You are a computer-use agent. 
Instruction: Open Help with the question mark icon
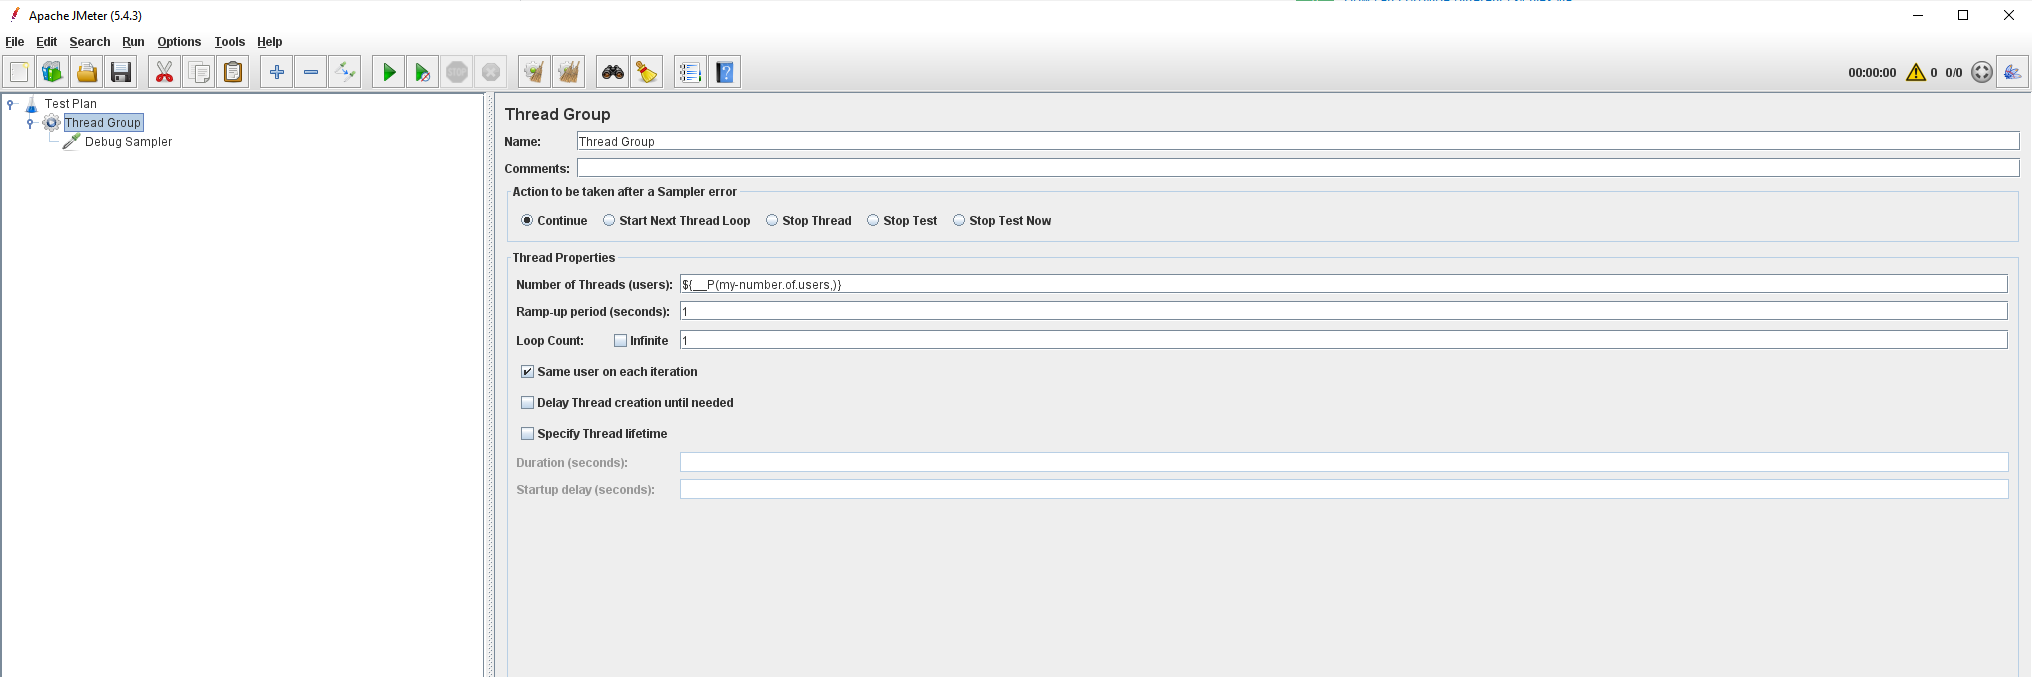tap(725, 72)
